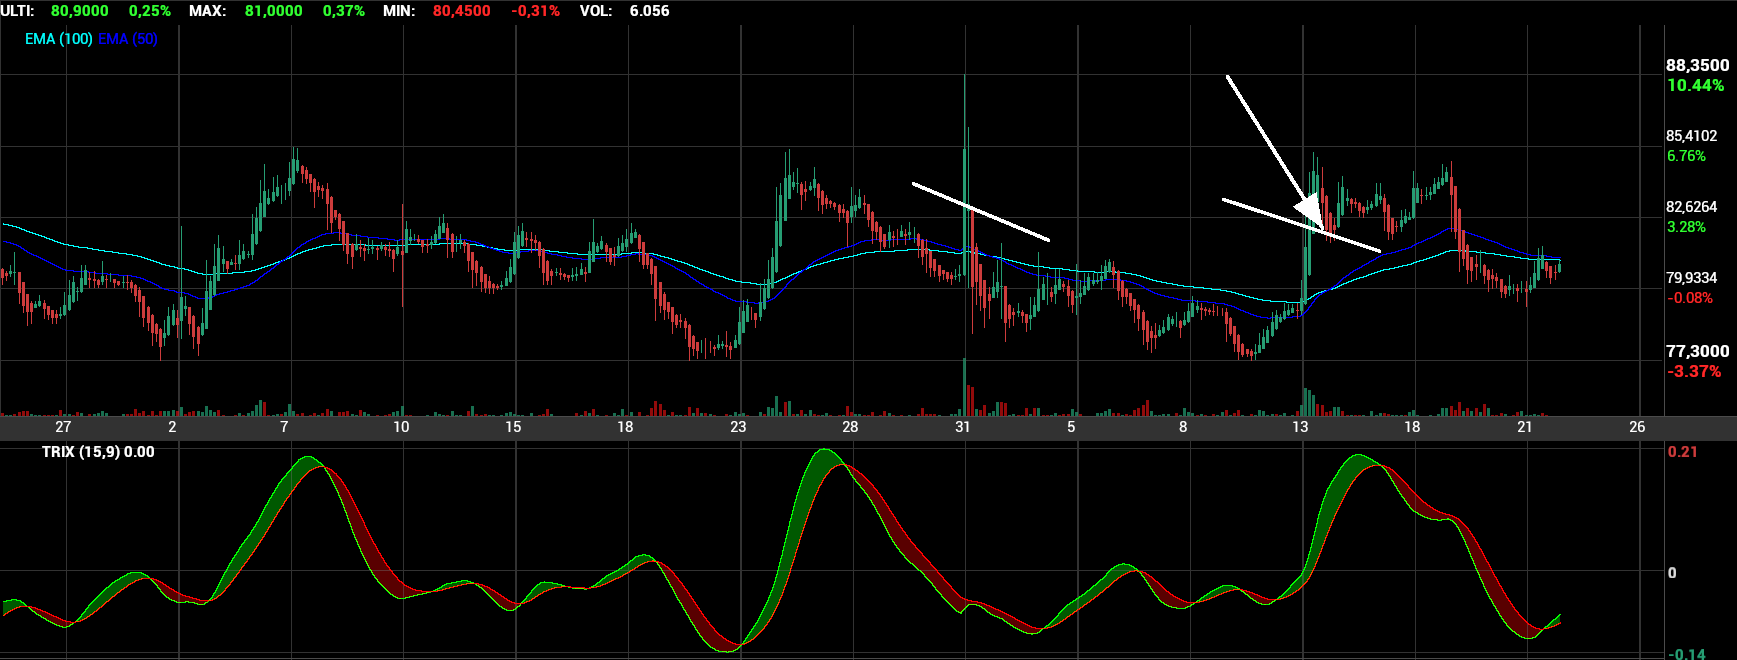Click the max price 81,0000
The width and height of the screenshot is (1737, 660).
tap(274, 11)
